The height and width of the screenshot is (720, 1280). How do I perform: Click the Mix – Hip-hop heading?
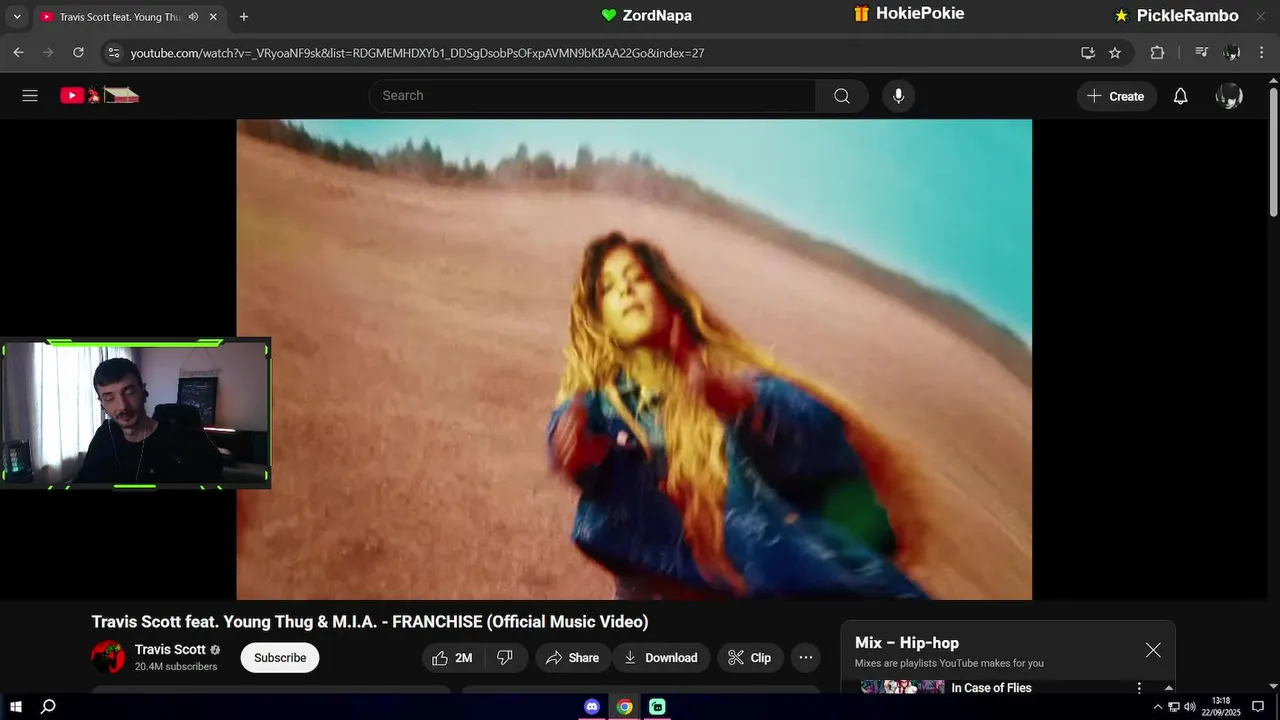pos(907,643)
